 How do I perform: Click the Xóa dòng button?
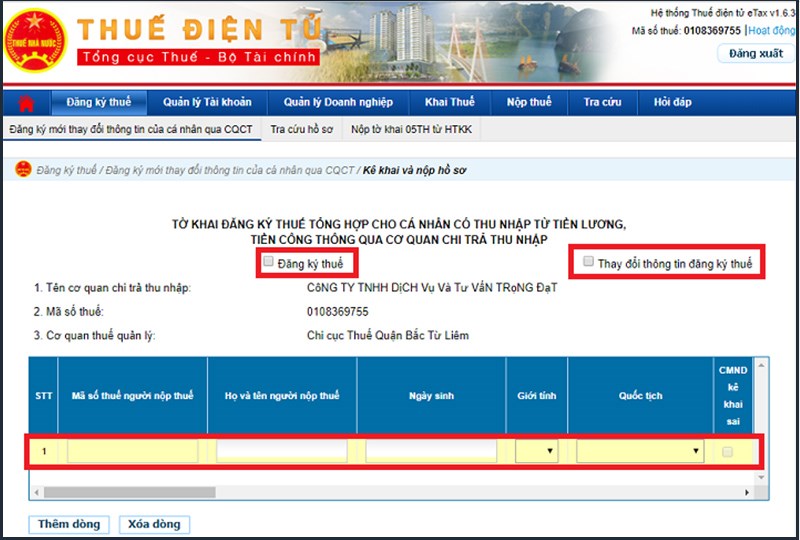(x=154, y=524)
